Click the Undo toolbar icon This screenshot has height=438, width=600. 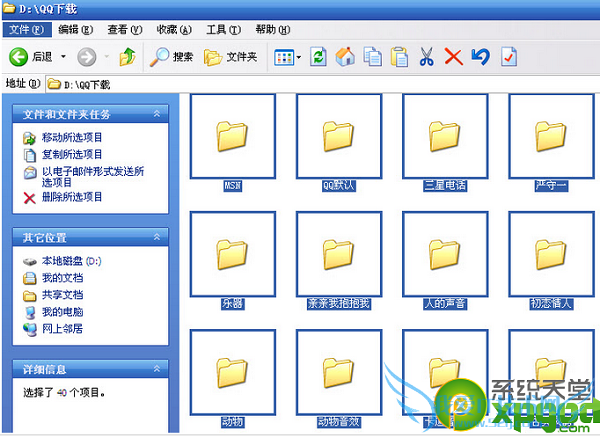(481, 57)
